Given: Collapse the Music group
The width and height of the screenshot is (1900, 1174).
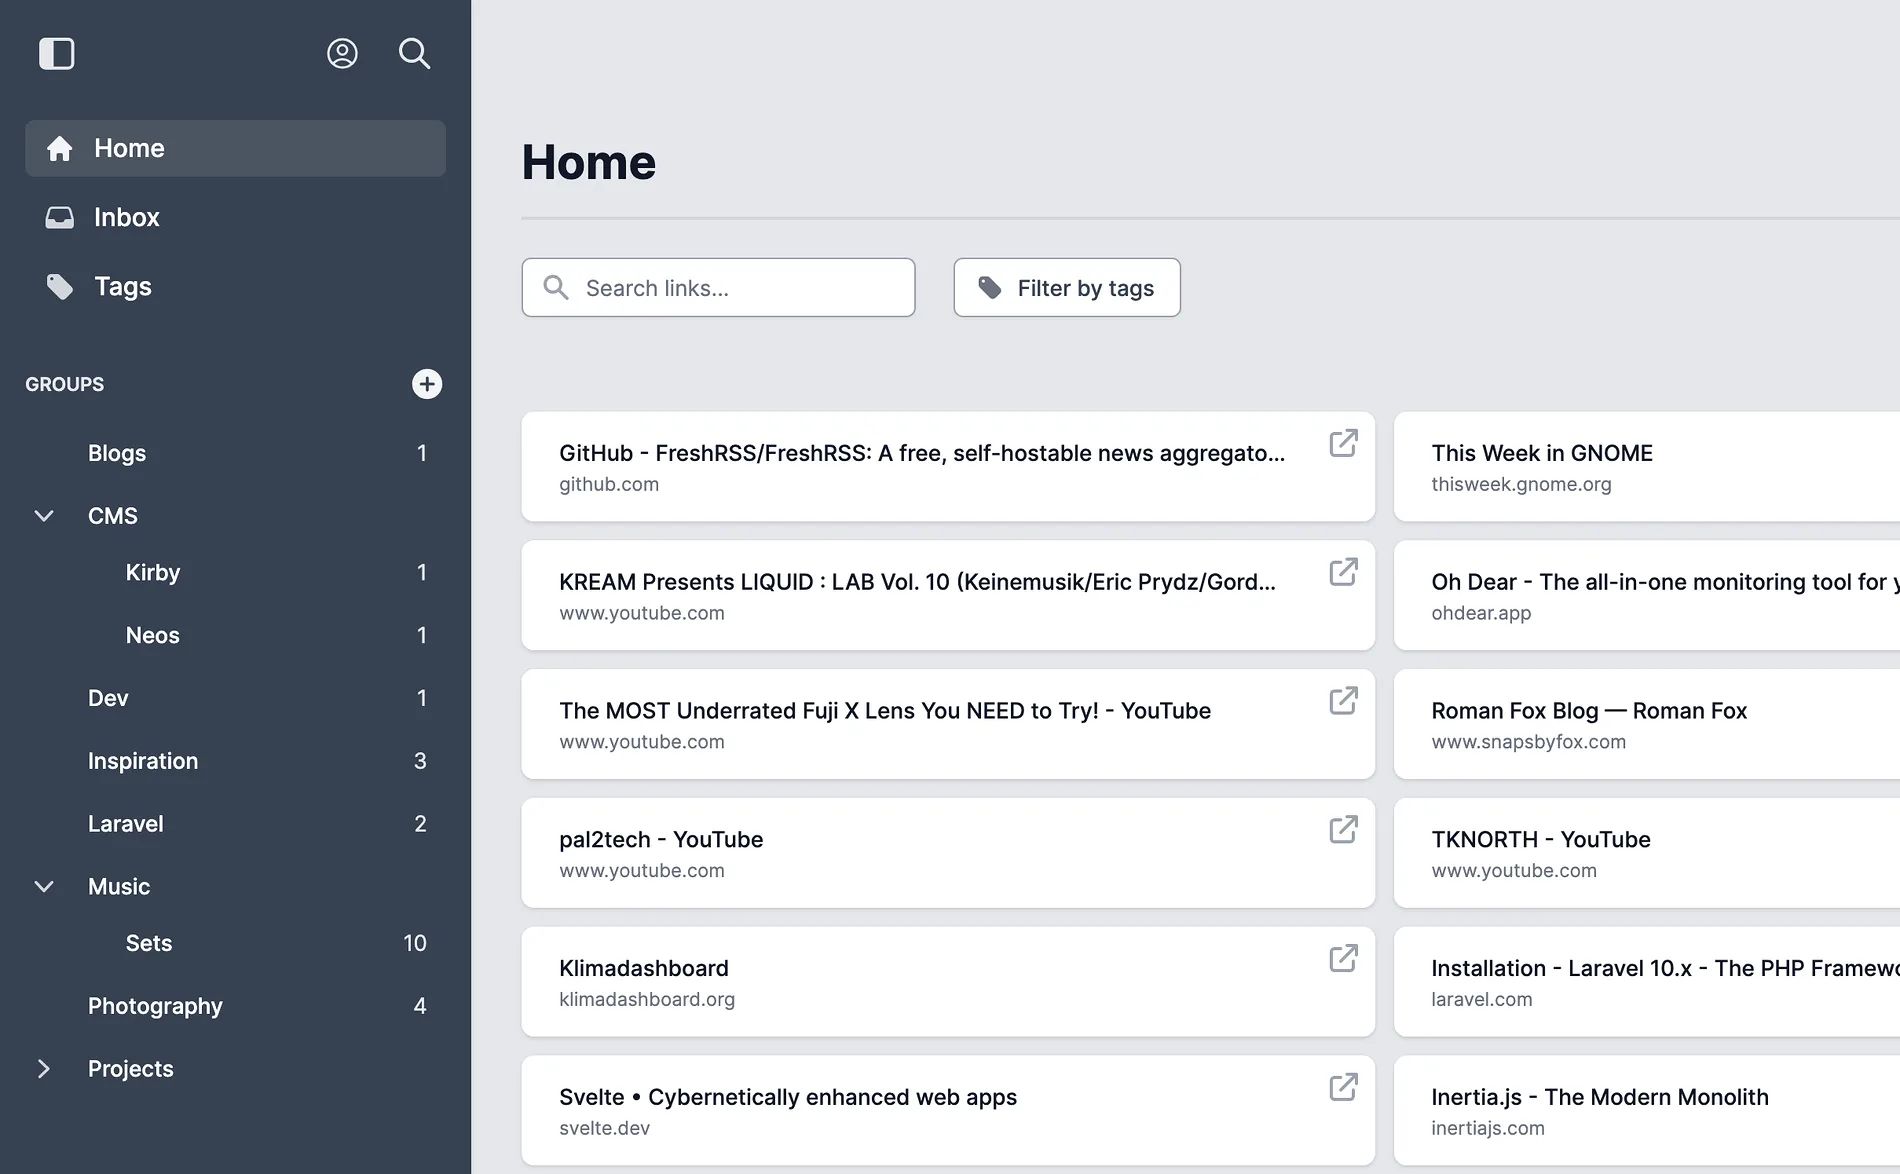Looking at the screenshot, I should (x=44, y=887).
